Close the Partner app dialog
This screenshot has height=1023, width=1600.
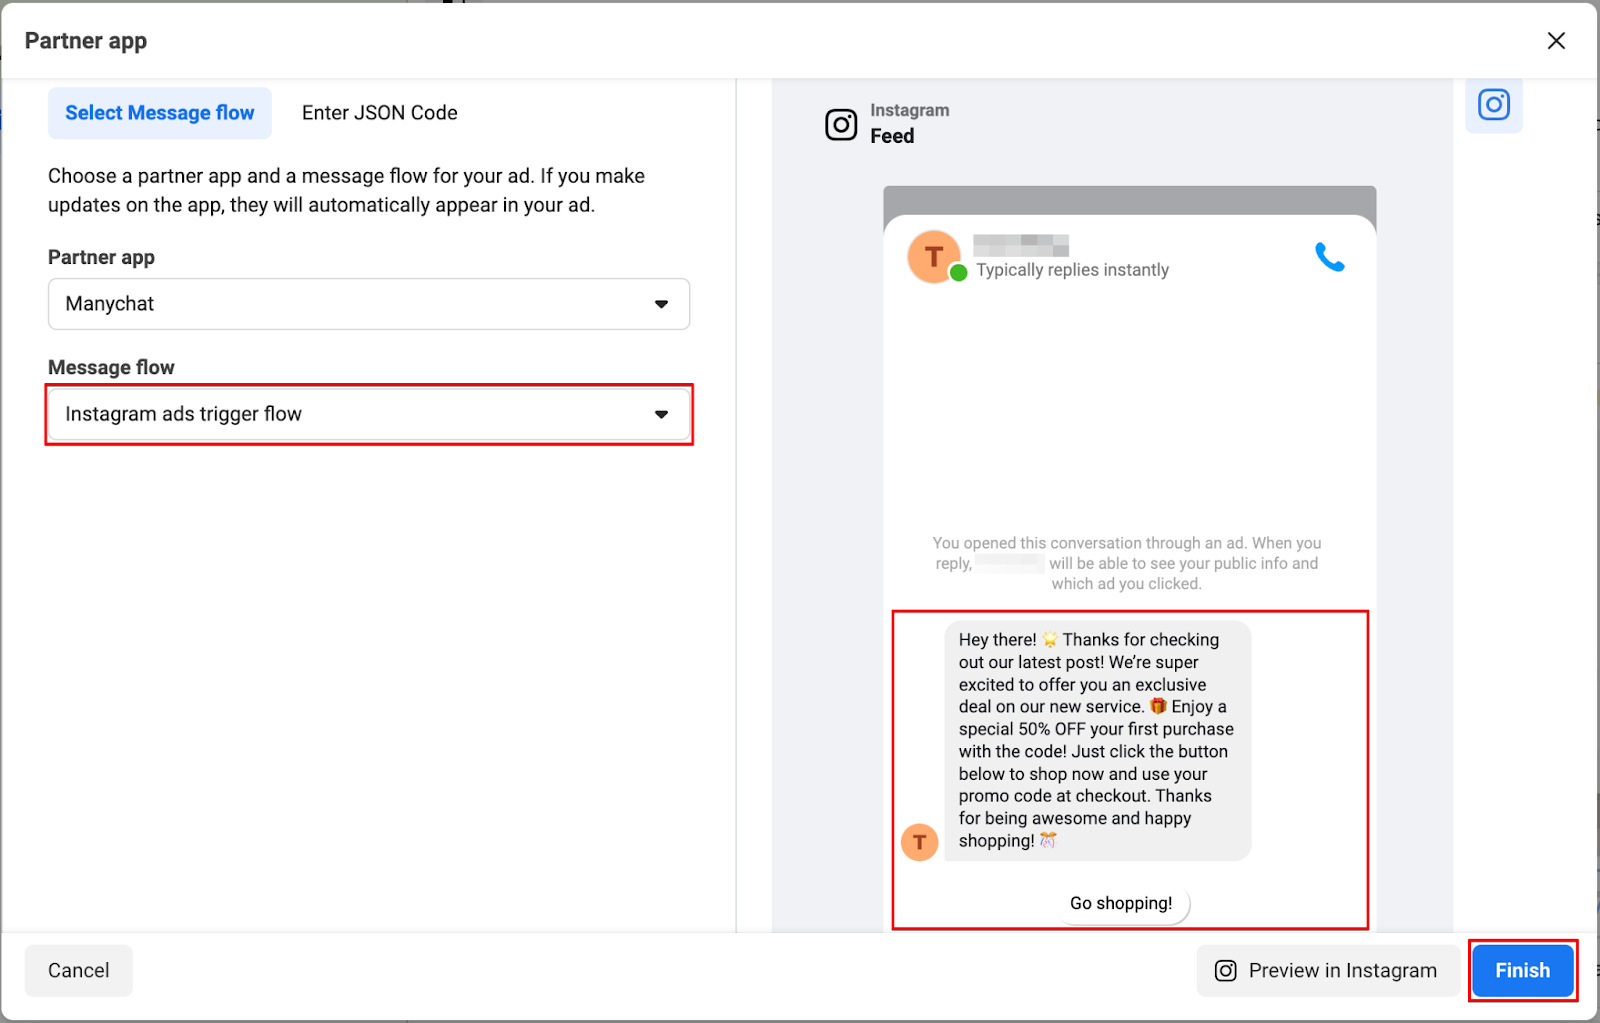click(x=1555, y=41)
